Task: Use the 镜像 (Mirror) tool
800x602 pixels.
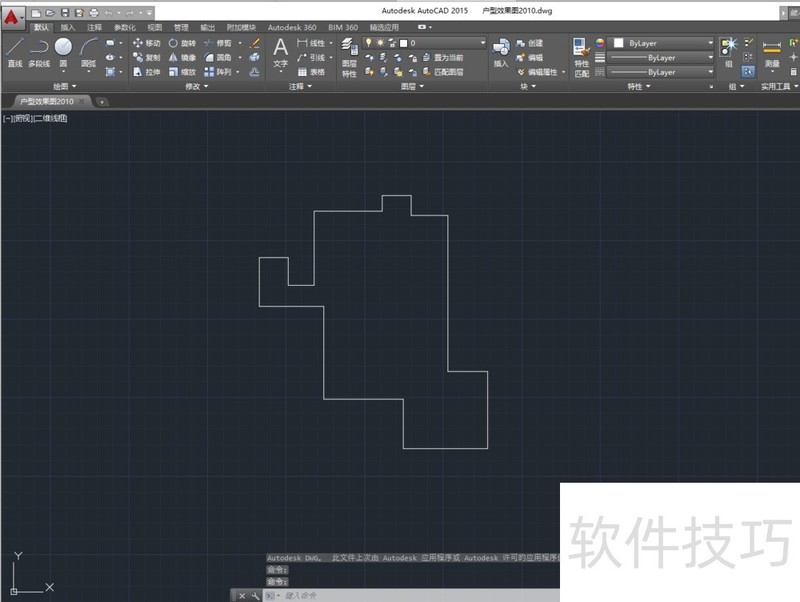Action: pos(182,58)
